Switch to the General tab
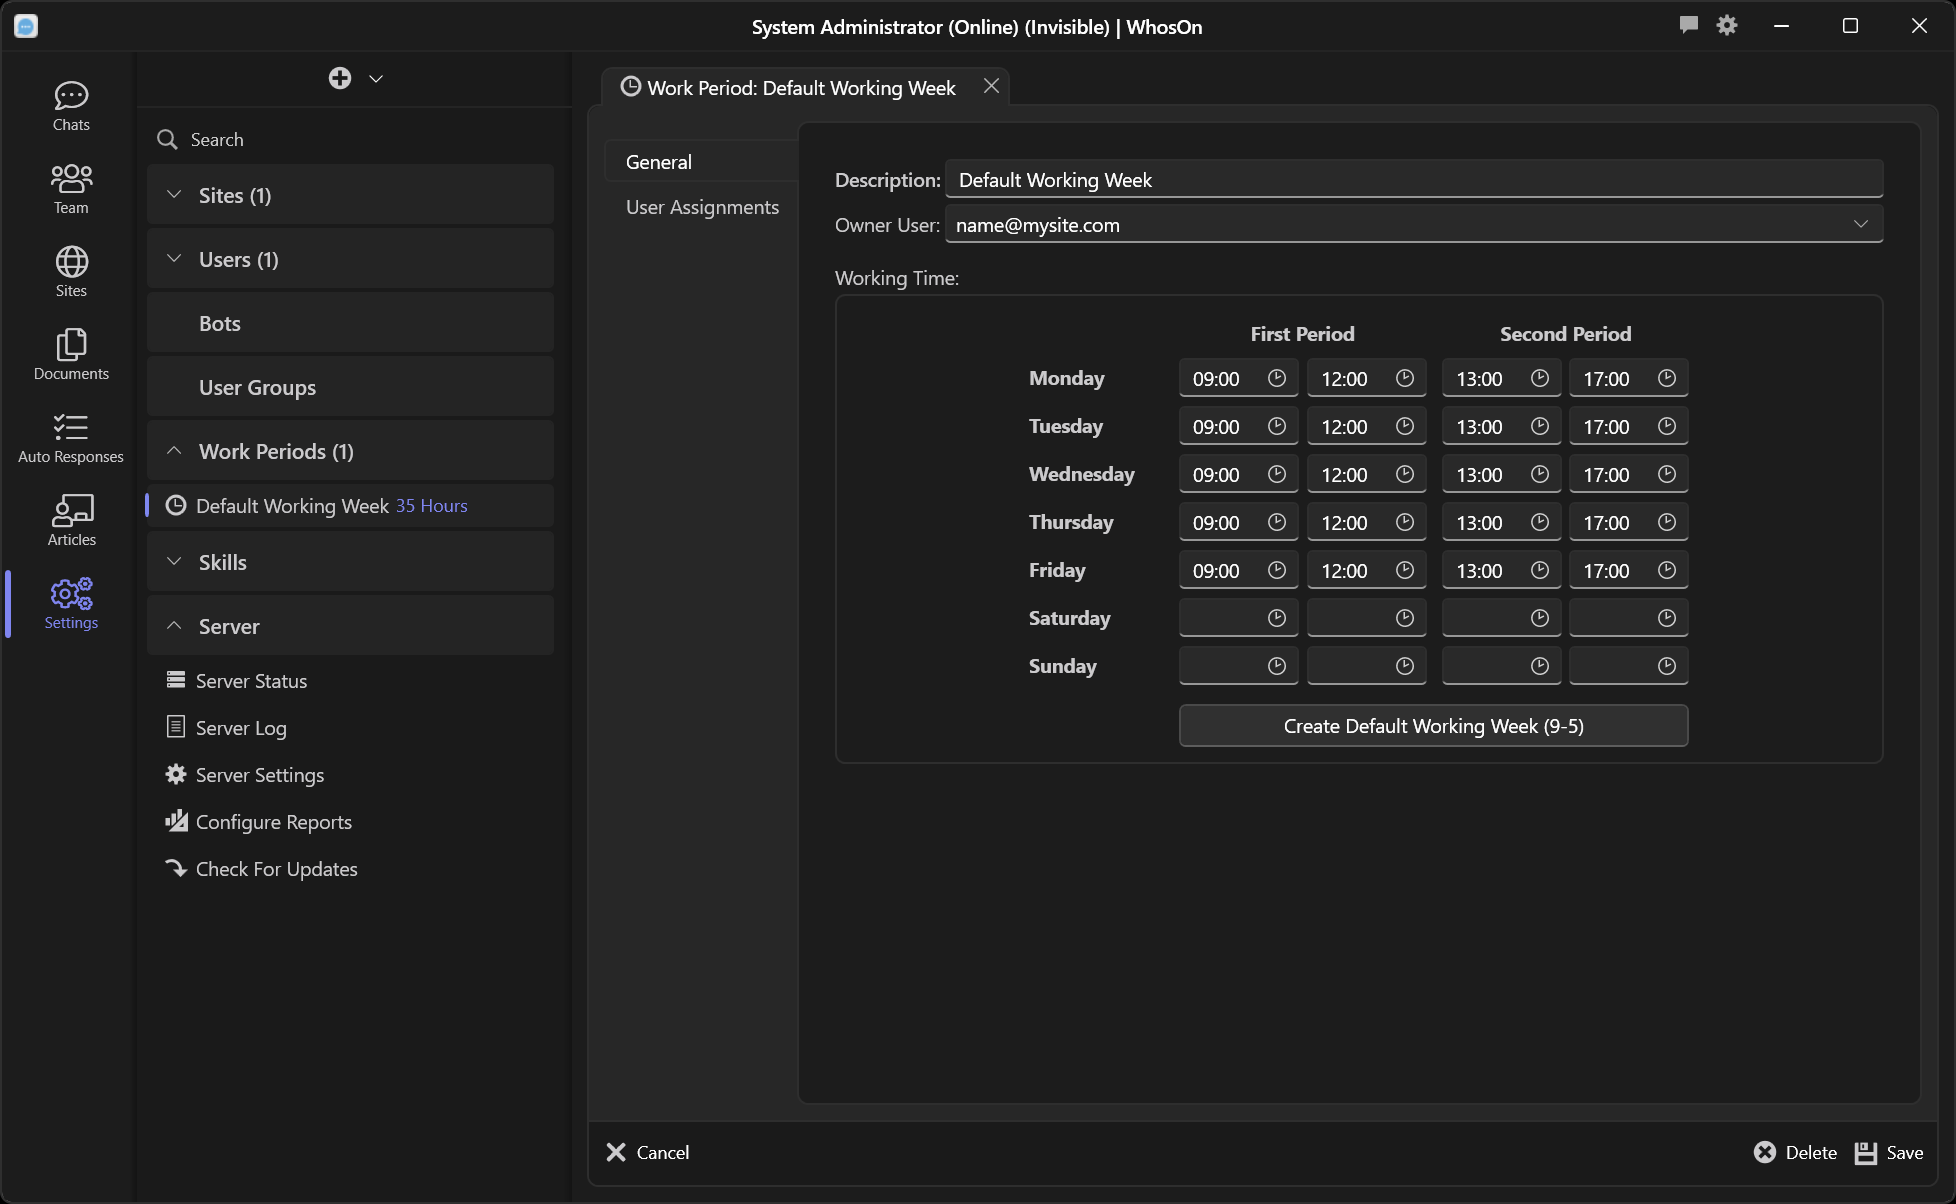Image resolution: width=1956 pixels, height=1204 pixels. point(701,162)
